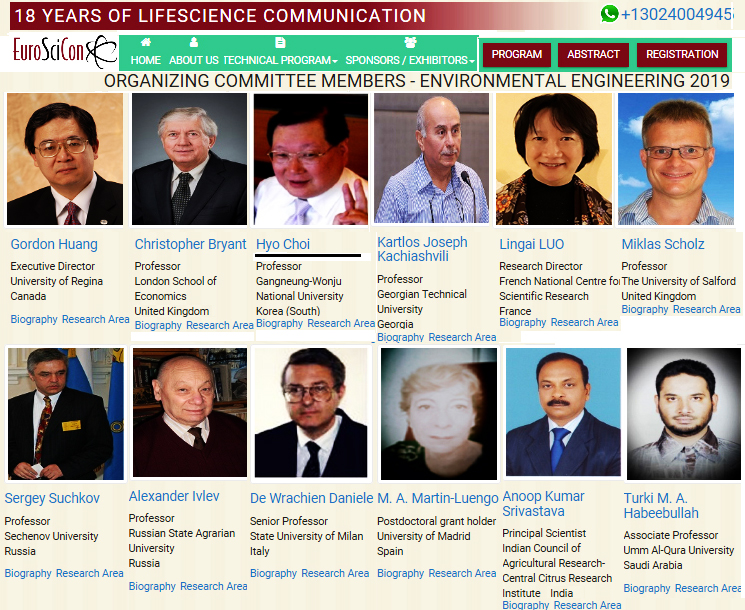Viewport: 745px width, 610px height.
Task: Open Lingai LUO's profile name link
Action: pyautogui.click(x=531, y=244)
